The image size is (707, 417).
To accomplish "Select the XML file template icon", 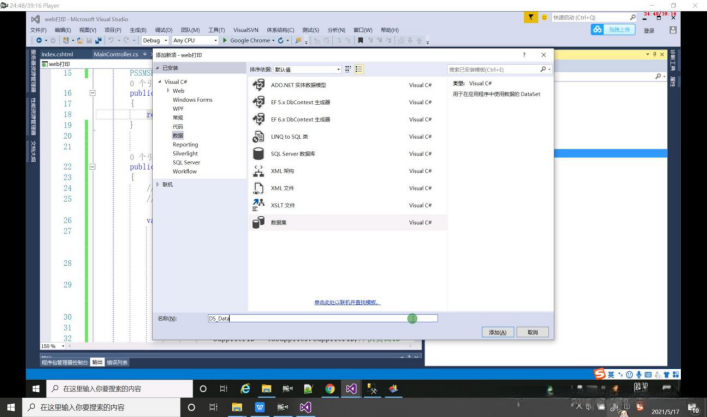I will [258, 188].
